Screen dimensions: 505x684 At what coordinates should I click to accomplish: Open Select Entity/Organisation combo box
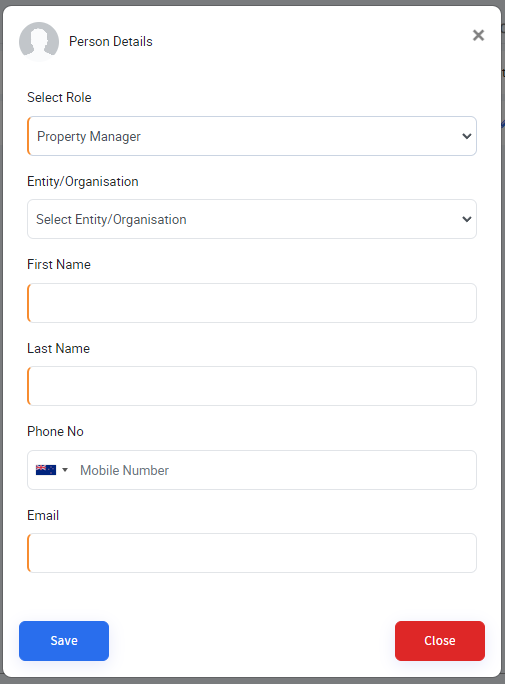(x=252, y=219)
